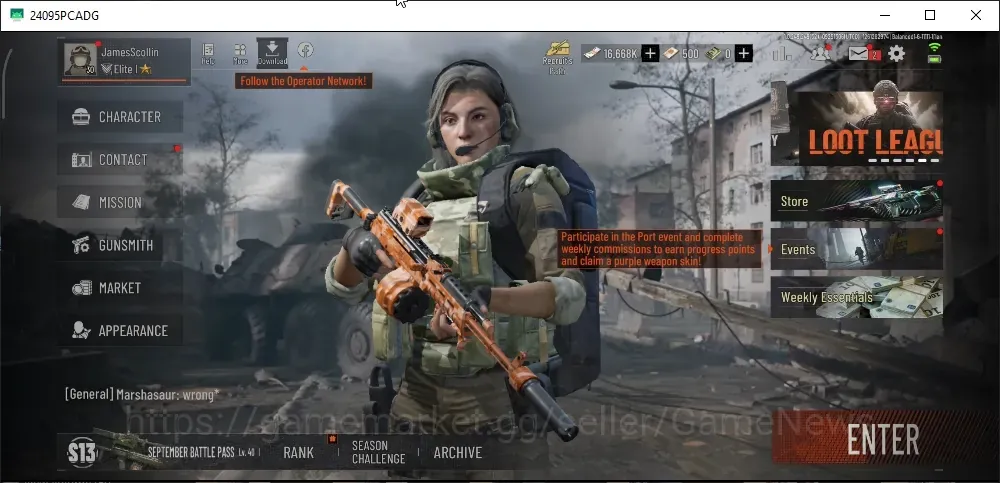The height and width of the screenshot is (483, 1000).
Task: Open the MARKET menu
Action: 120,288
